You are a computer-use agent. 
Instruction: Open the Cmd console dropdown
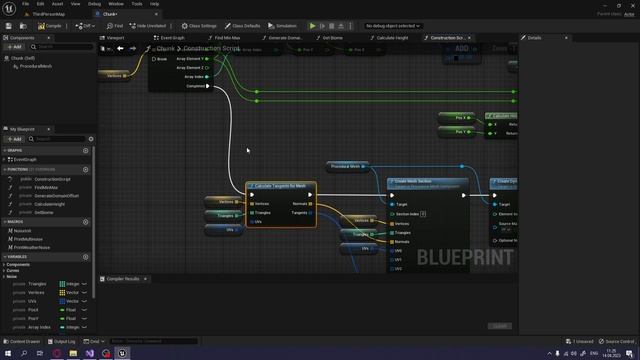(94, 342)
